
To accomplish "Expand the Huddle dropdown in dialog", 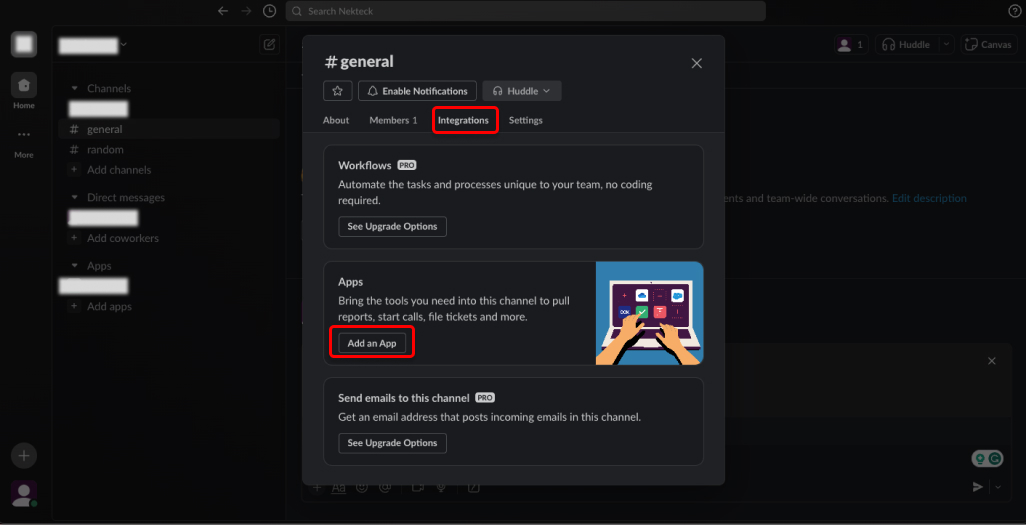I will [x=547, y=91].
